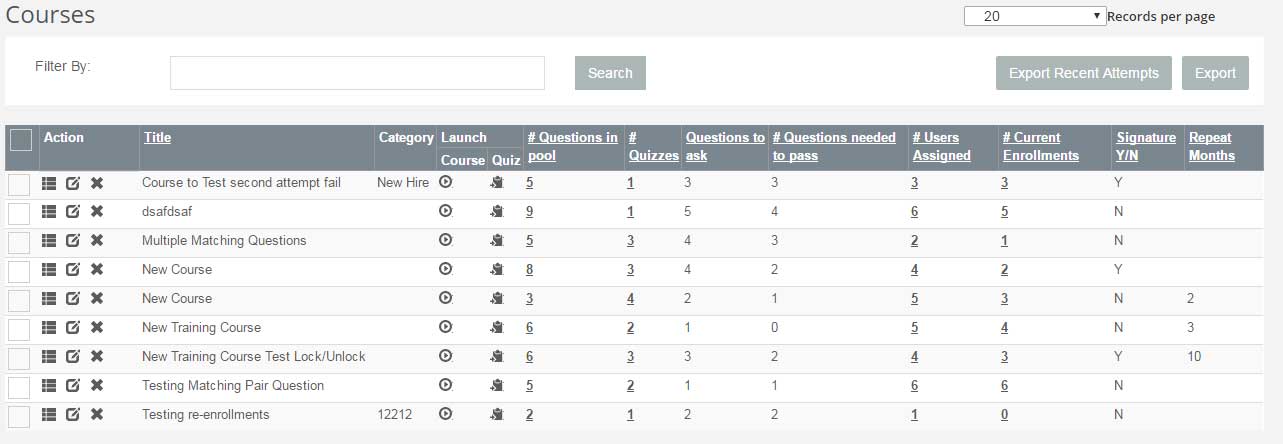Focus the Filter By text field
The image size is (1283, 444).
(357, 73)
